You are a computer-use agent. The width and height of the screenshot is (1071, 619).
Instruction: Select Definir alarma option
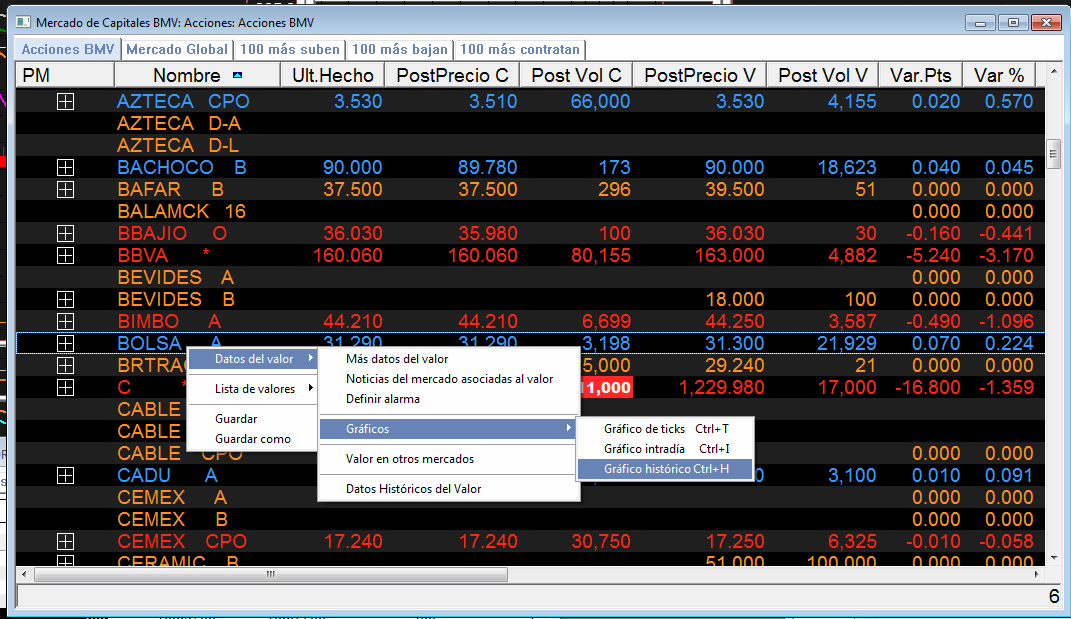382,398
